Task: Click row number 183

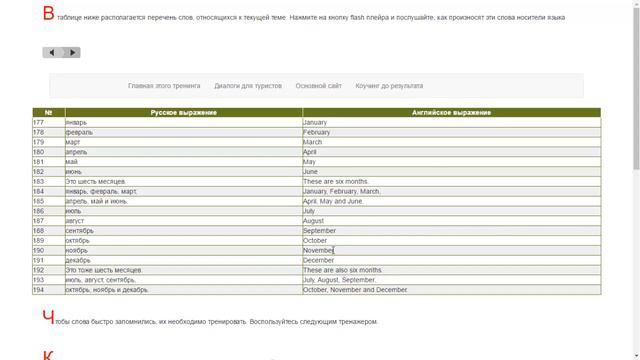Action: [x=38, y=182]
